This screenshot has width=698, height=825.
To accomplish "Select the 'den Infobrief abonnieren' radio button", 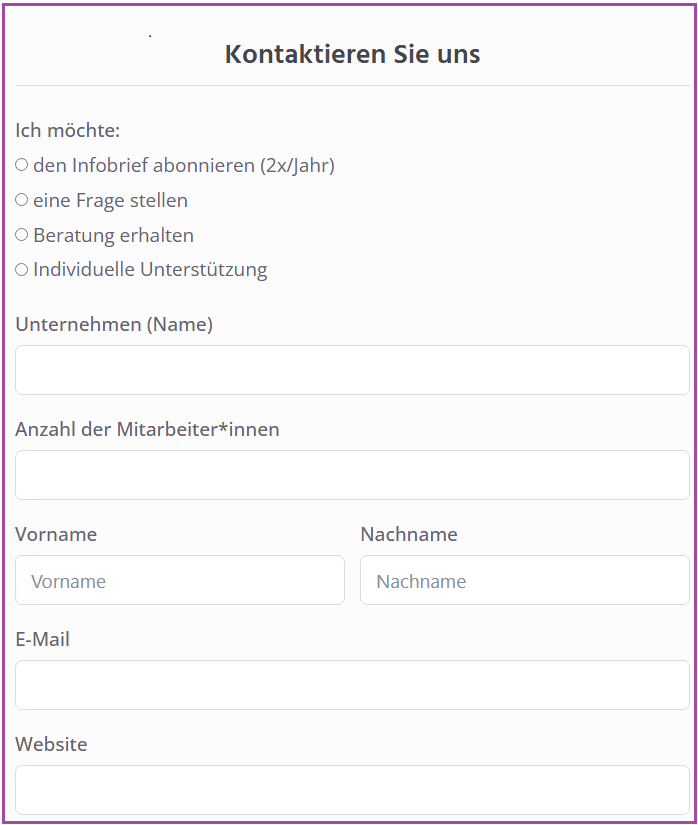I will (x=22, y=165).
